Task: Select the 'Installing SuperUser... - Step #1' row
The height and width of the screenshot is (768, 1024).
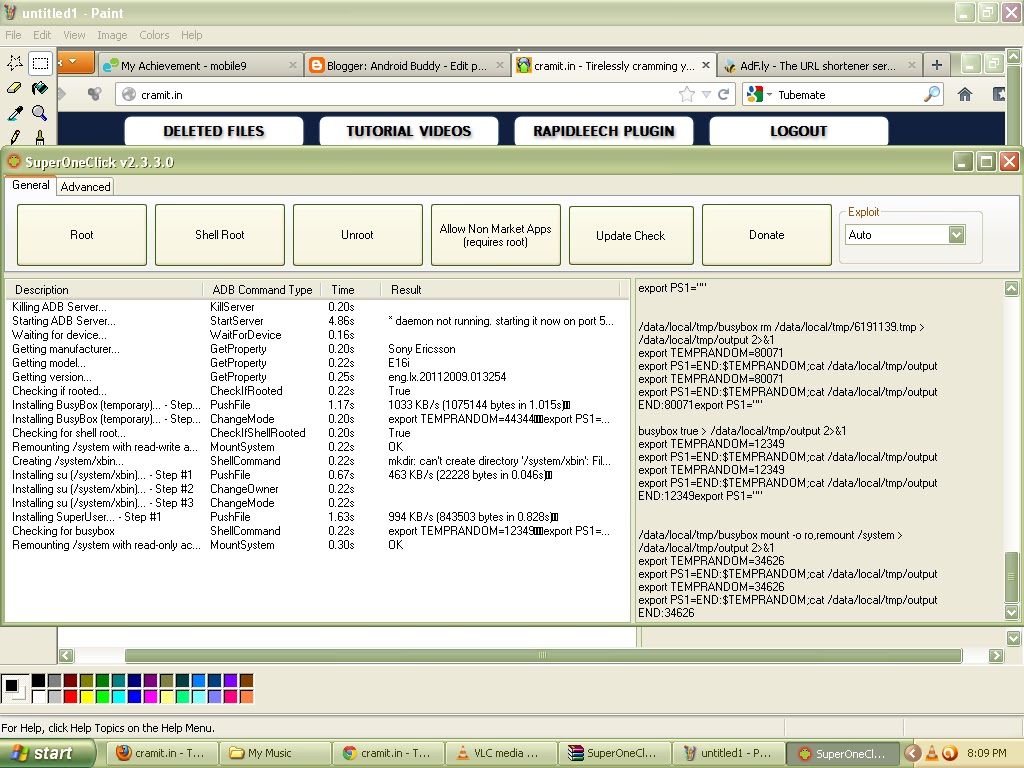Action: 316,517
